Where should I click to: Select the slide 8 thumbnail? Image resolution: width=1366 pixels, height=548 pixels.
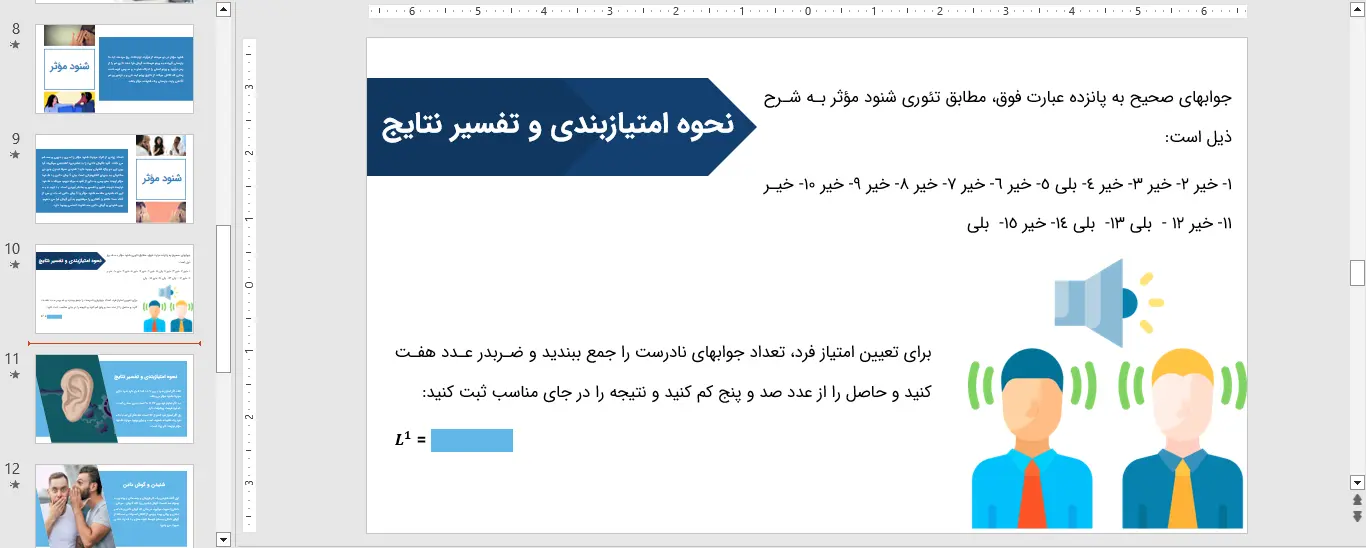(x=114, y=69)
